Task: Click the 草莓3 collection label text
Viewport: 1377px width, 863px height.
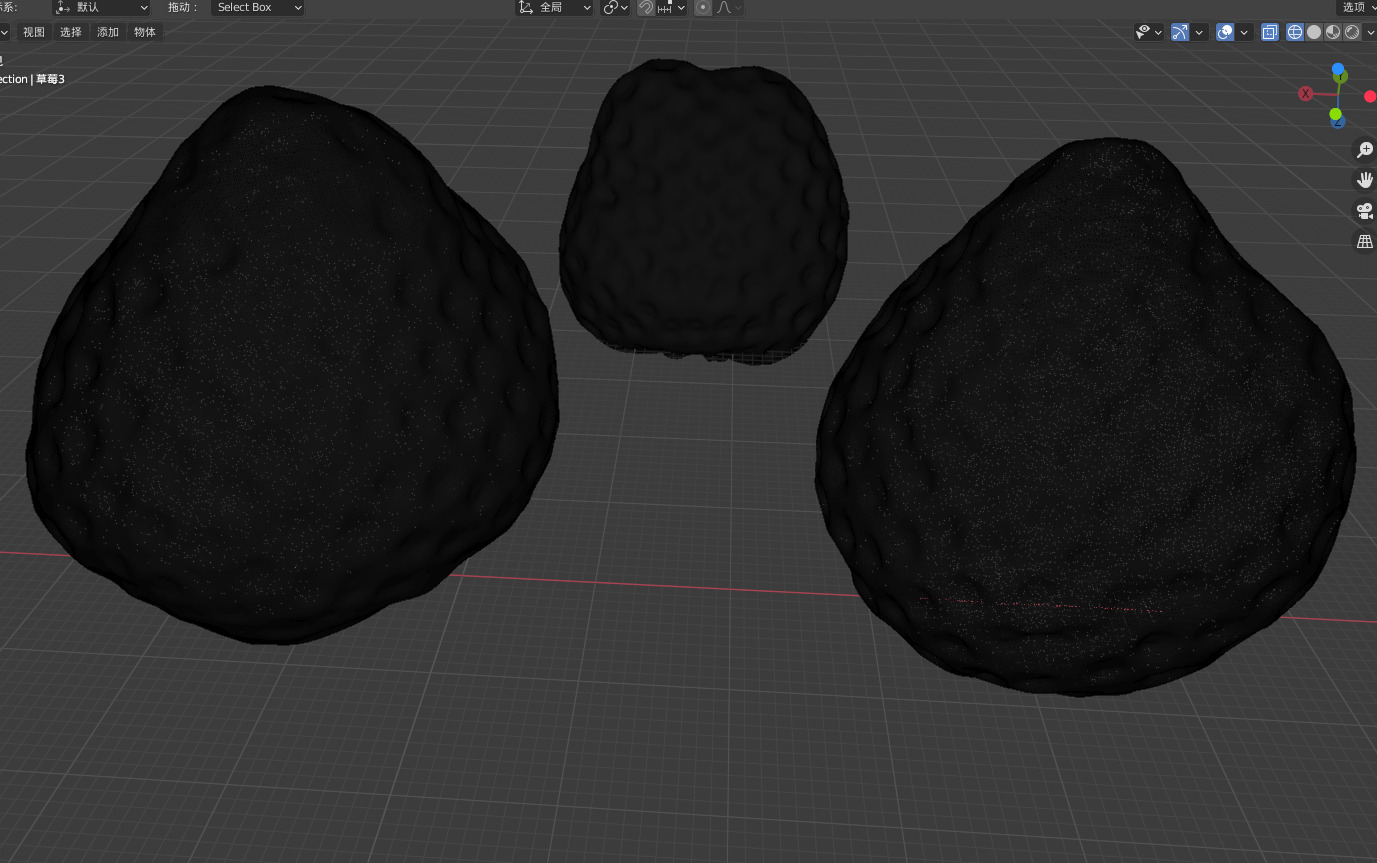Action: pyautogui.click(x=50, y=79)
